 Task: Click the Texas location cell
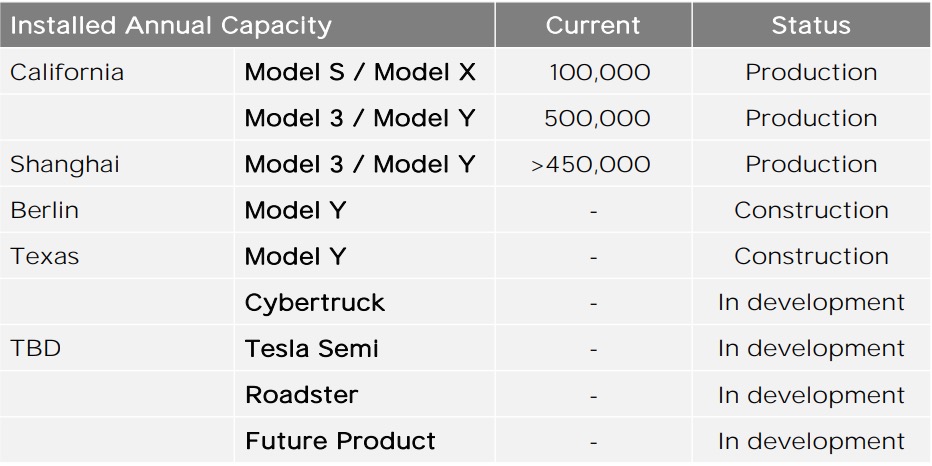point(44,257)
